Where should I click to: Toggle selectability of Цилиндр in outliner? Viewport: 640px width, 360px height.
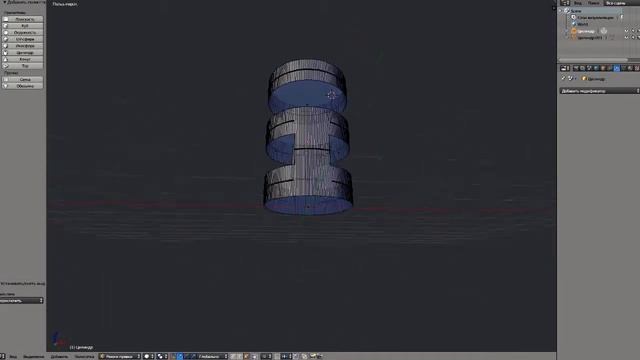coord(633,31)
